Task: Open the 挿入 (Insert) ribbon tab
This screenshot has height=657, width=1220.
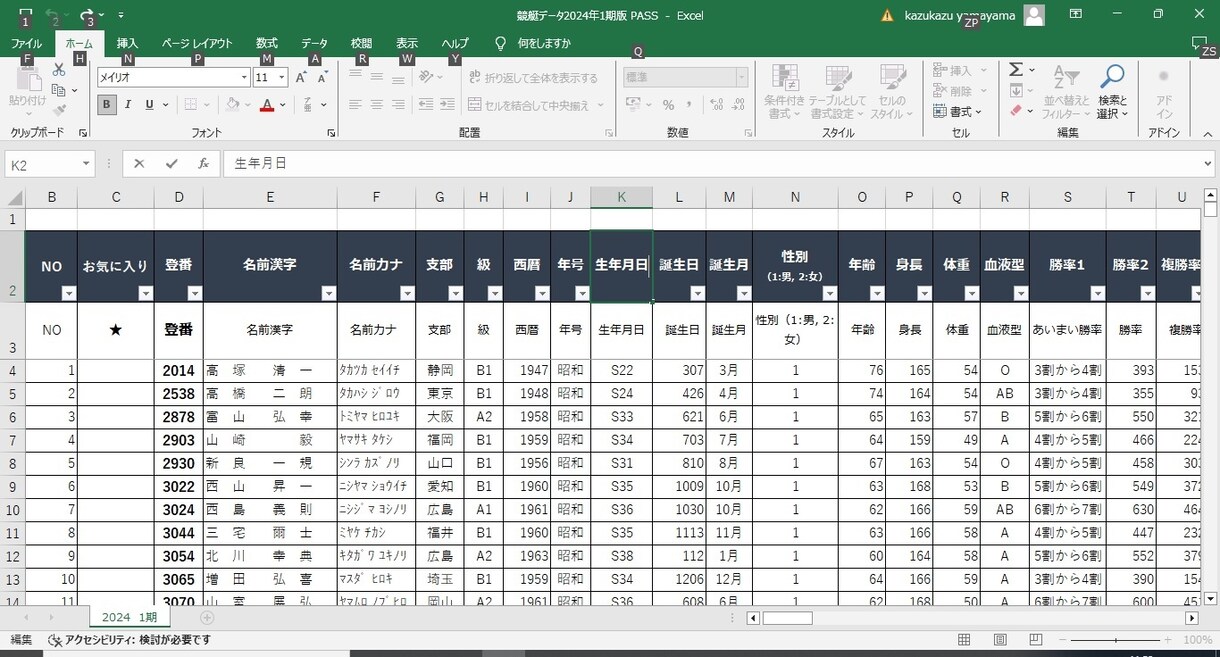Action: click(x=127, y=44)
